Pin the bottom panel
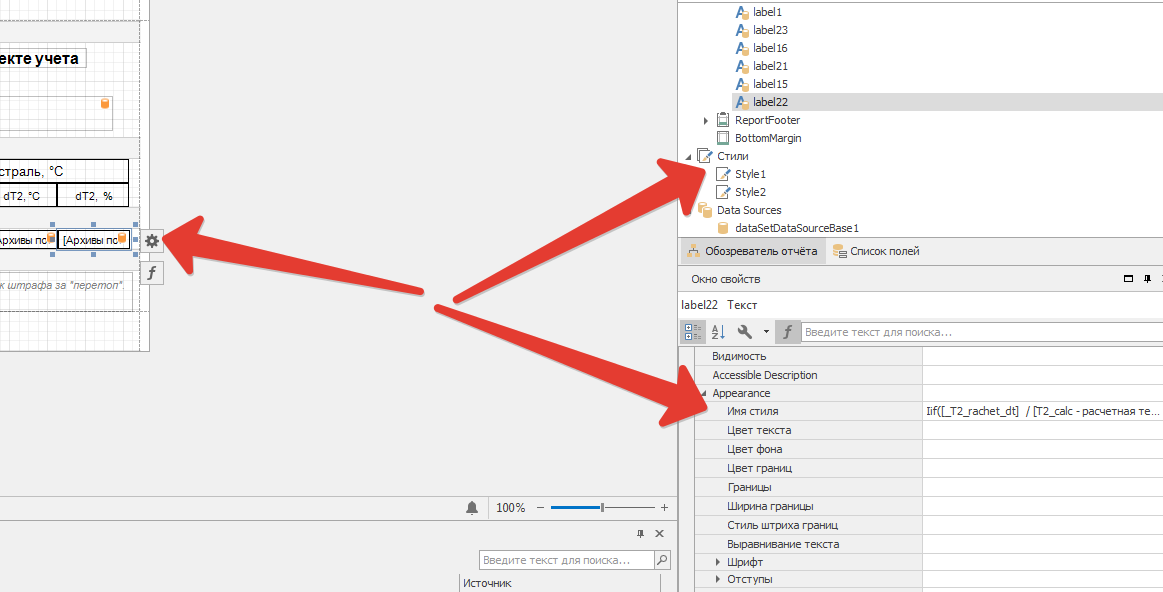 pyautogui.click(x=641, y=535)
